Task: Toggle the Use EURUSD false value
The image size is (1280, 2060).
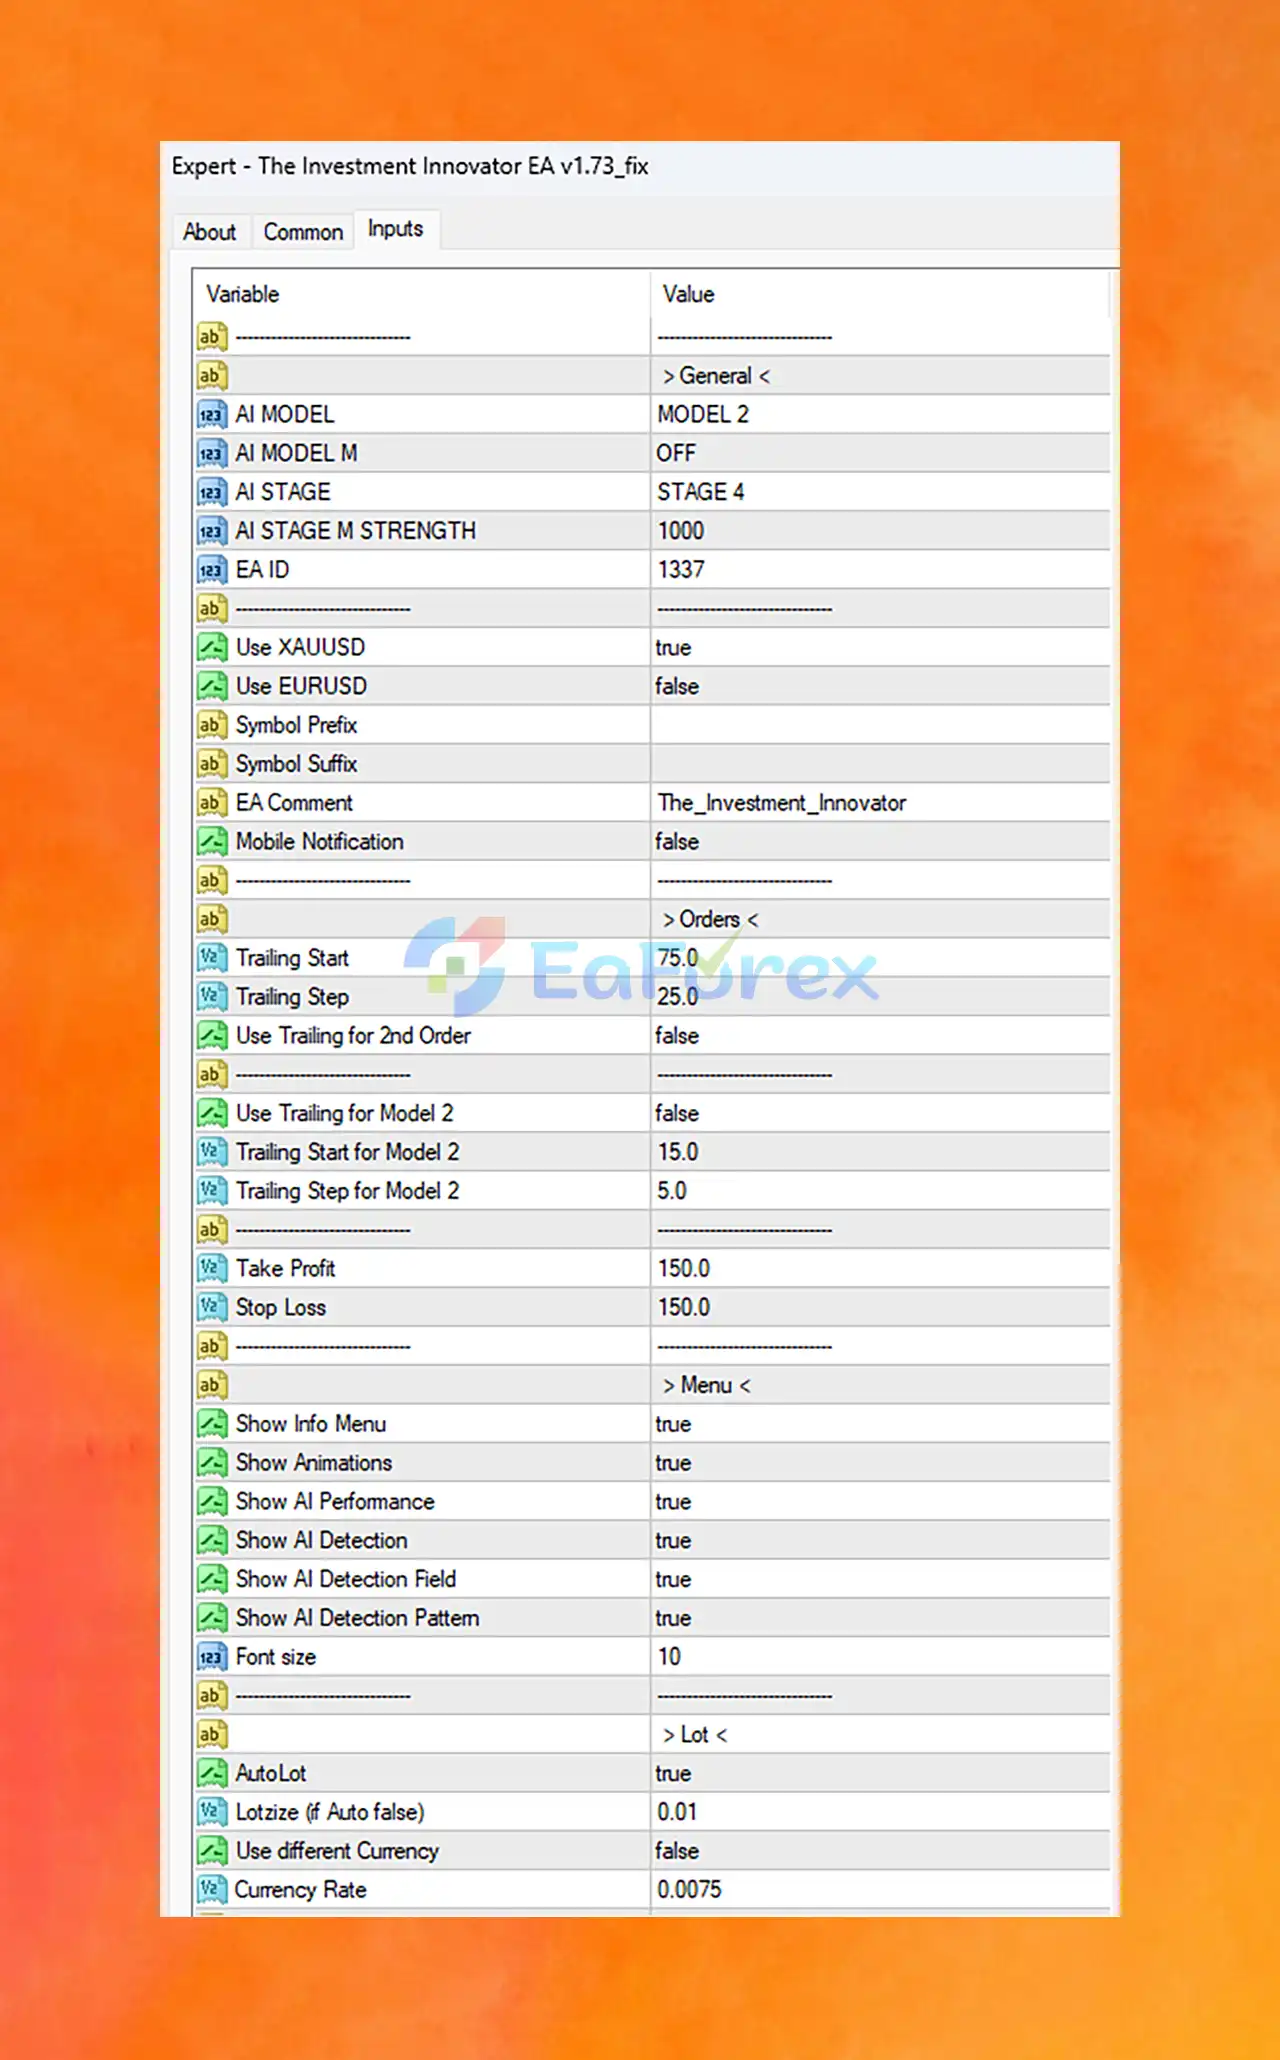Action: pyautogui.click(x=880, y=686)
